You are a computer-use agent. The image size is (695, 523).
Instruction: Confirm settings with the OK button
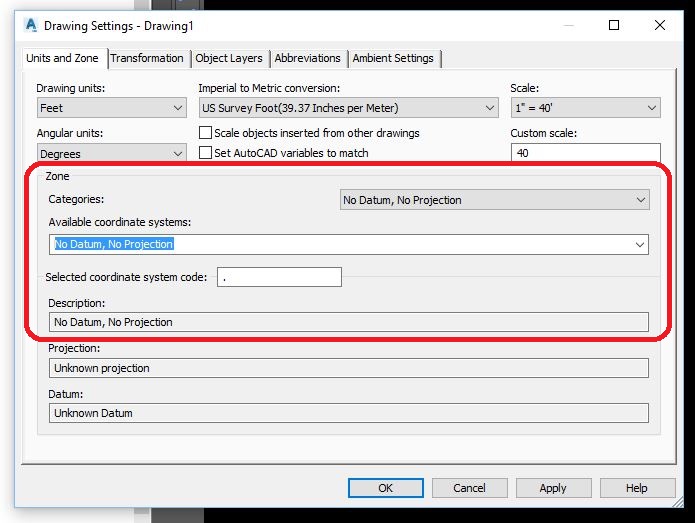tap(386, 488)
